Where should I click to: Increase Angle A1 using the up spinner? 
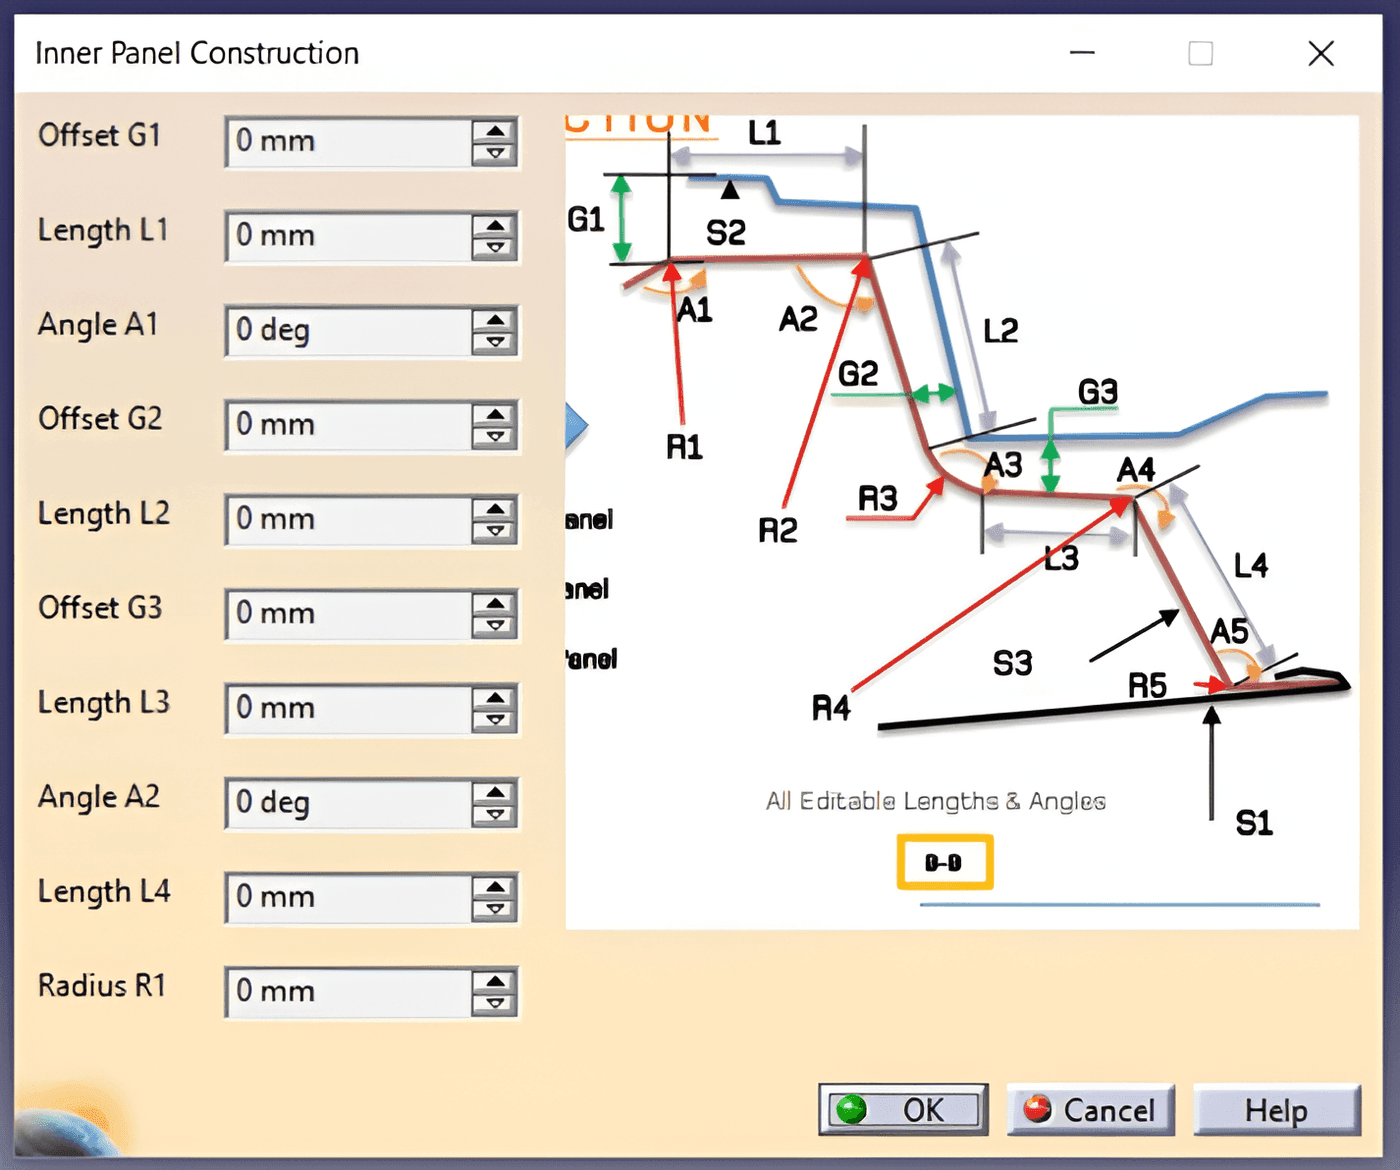click(x=494, y=320)
